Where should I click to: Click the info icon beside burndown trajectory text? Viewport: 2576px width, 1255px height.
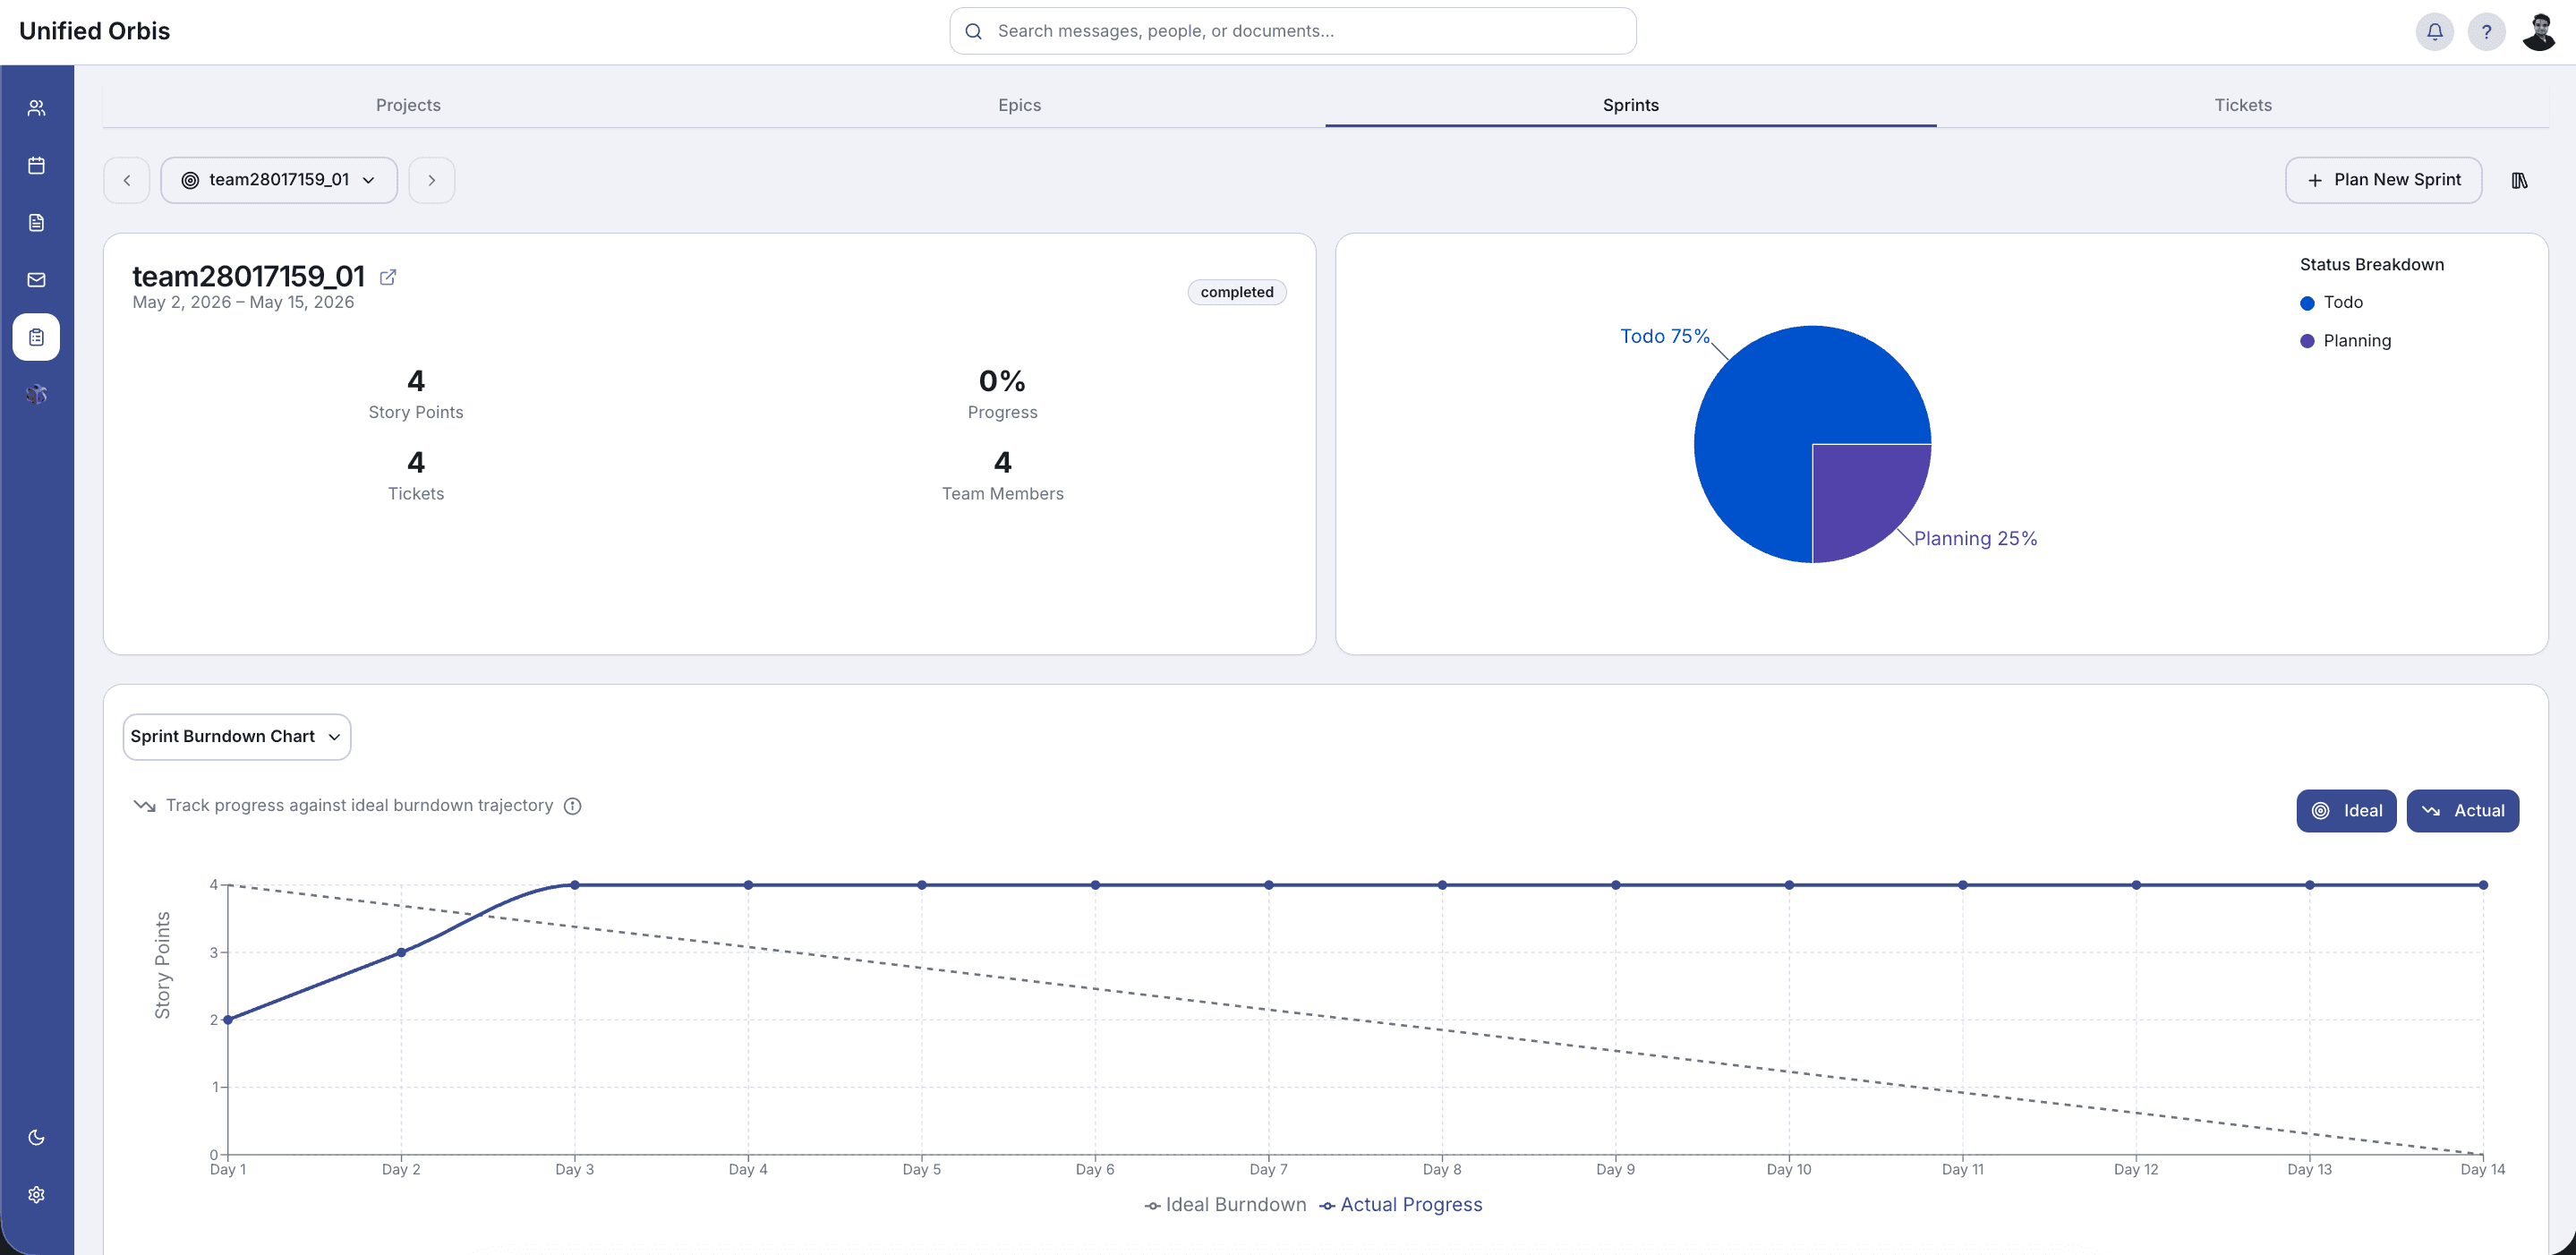click(572, 806)
